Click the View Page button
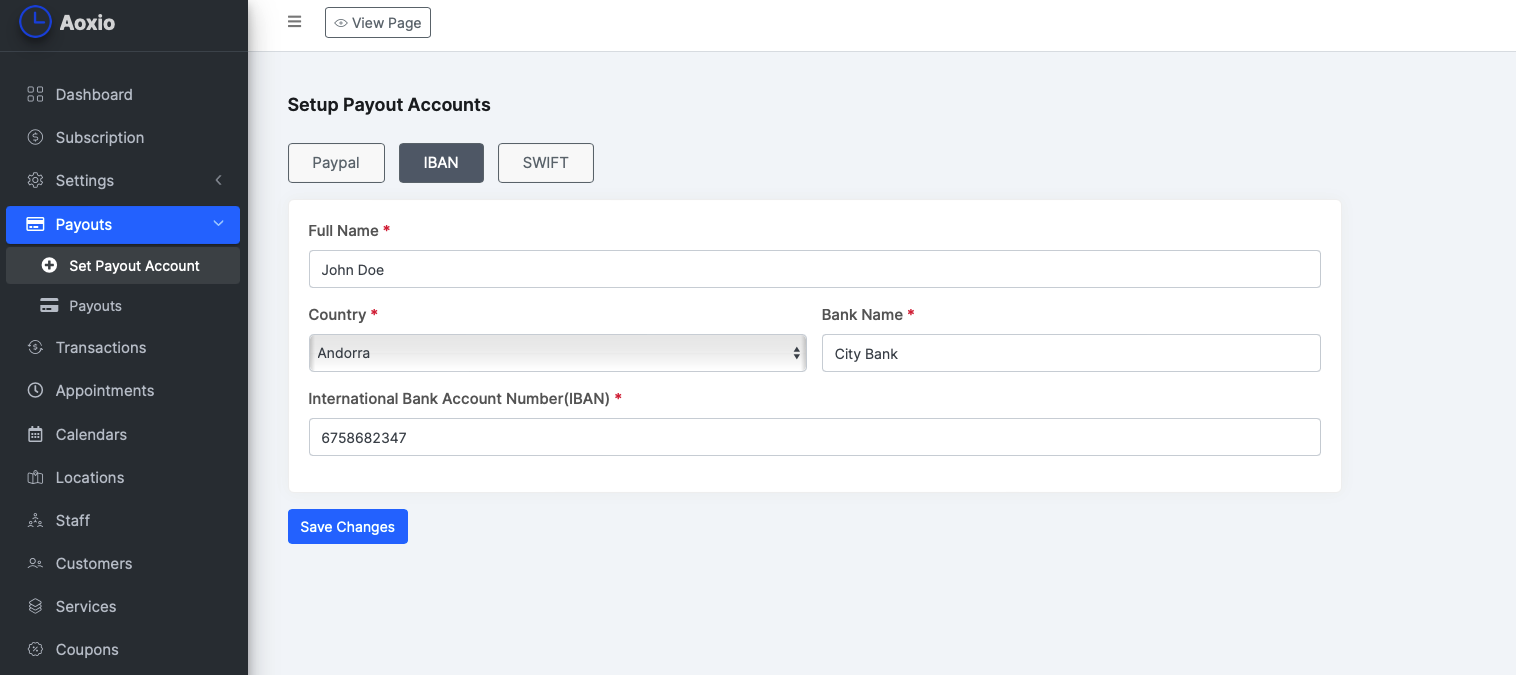 [x=378, y=23]
